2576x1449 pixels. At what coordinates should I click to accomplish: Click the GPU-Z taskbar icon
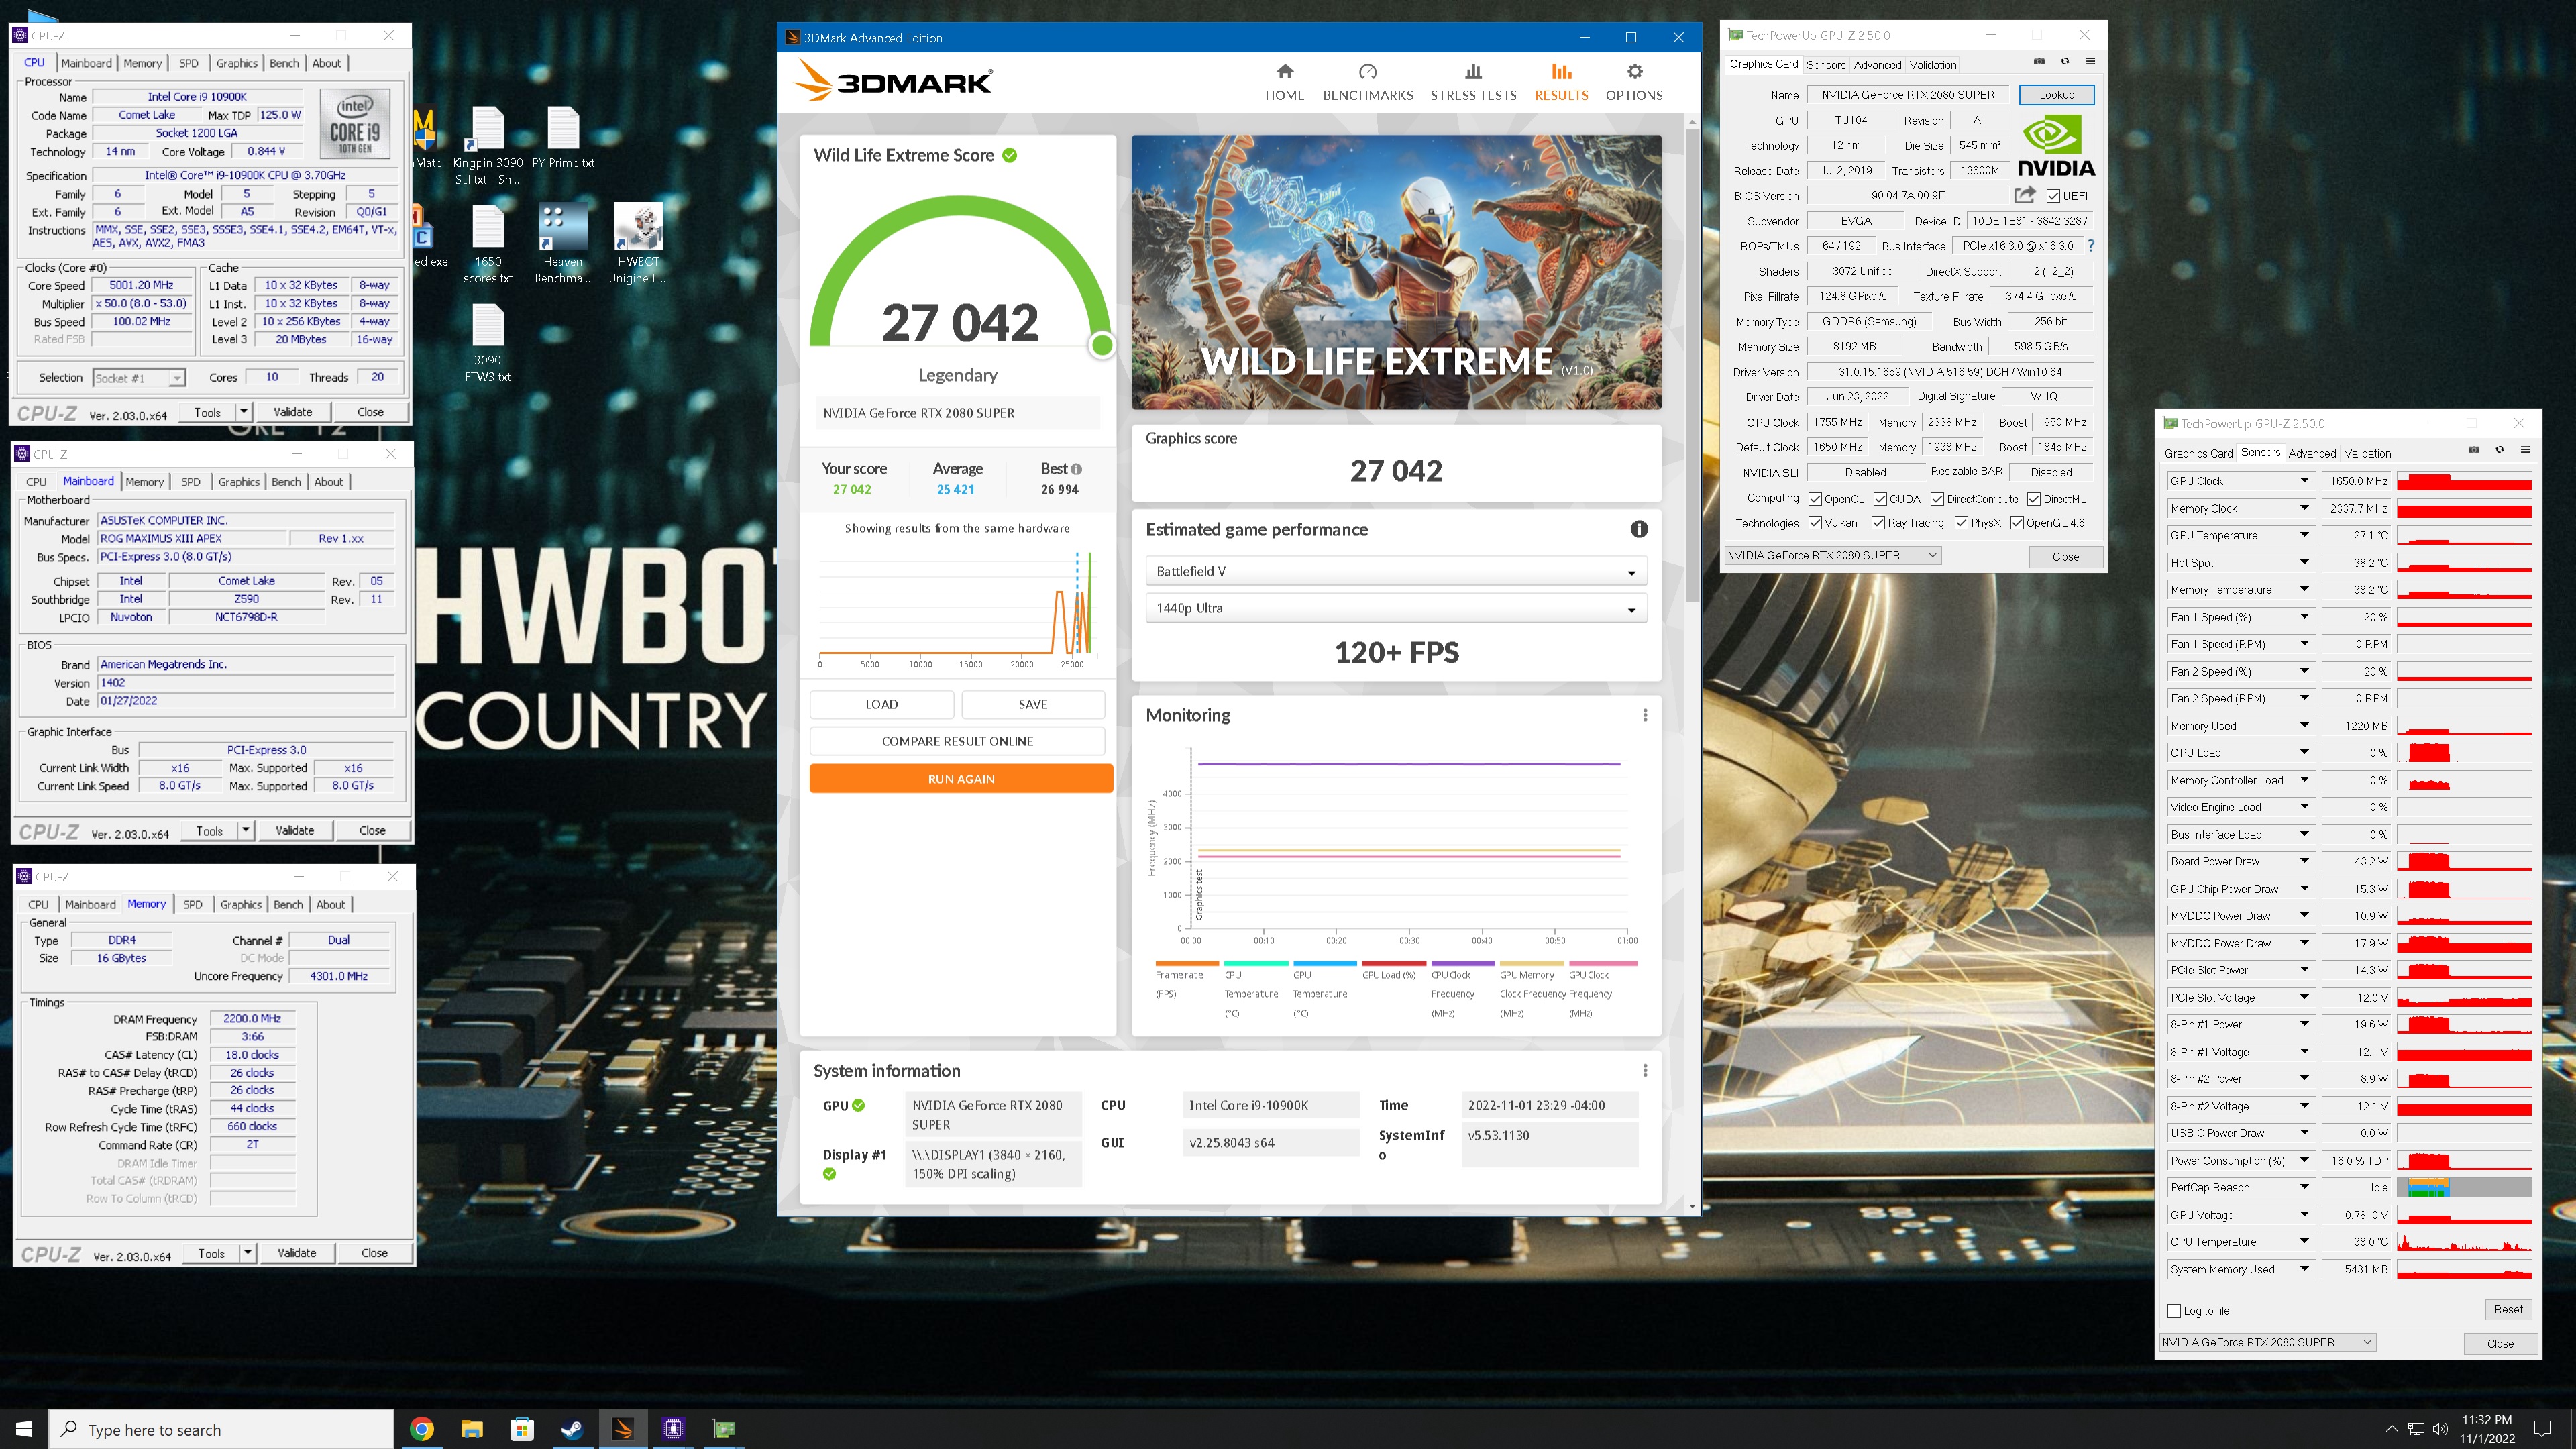pos(723,1429)
